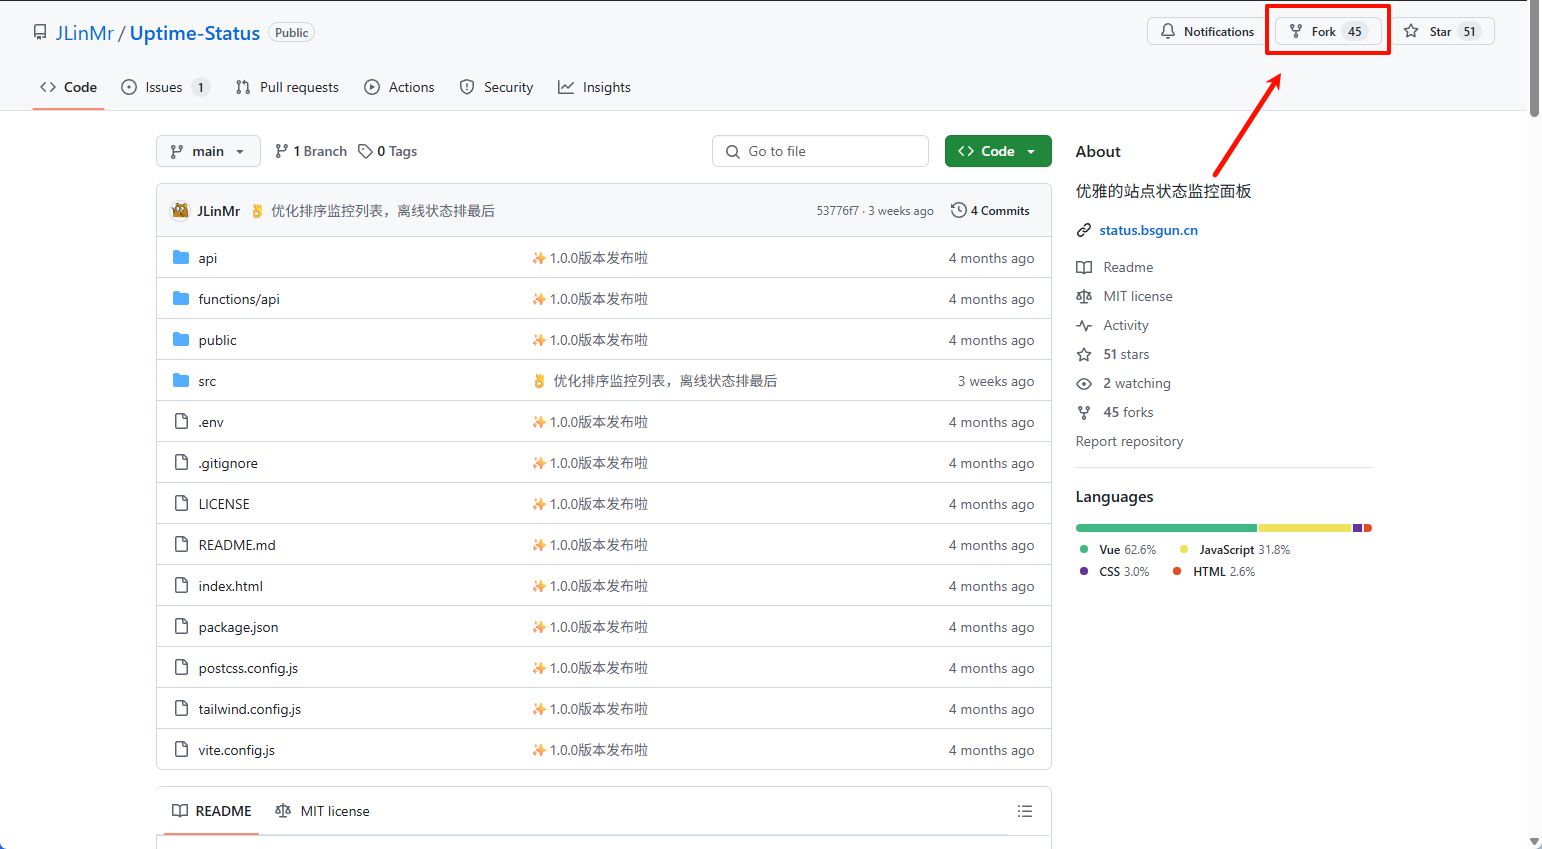The height and width of the screenshot is (849, 1542).
Task: Click the vite.config.js file icon
Action: tap(181, 749)
